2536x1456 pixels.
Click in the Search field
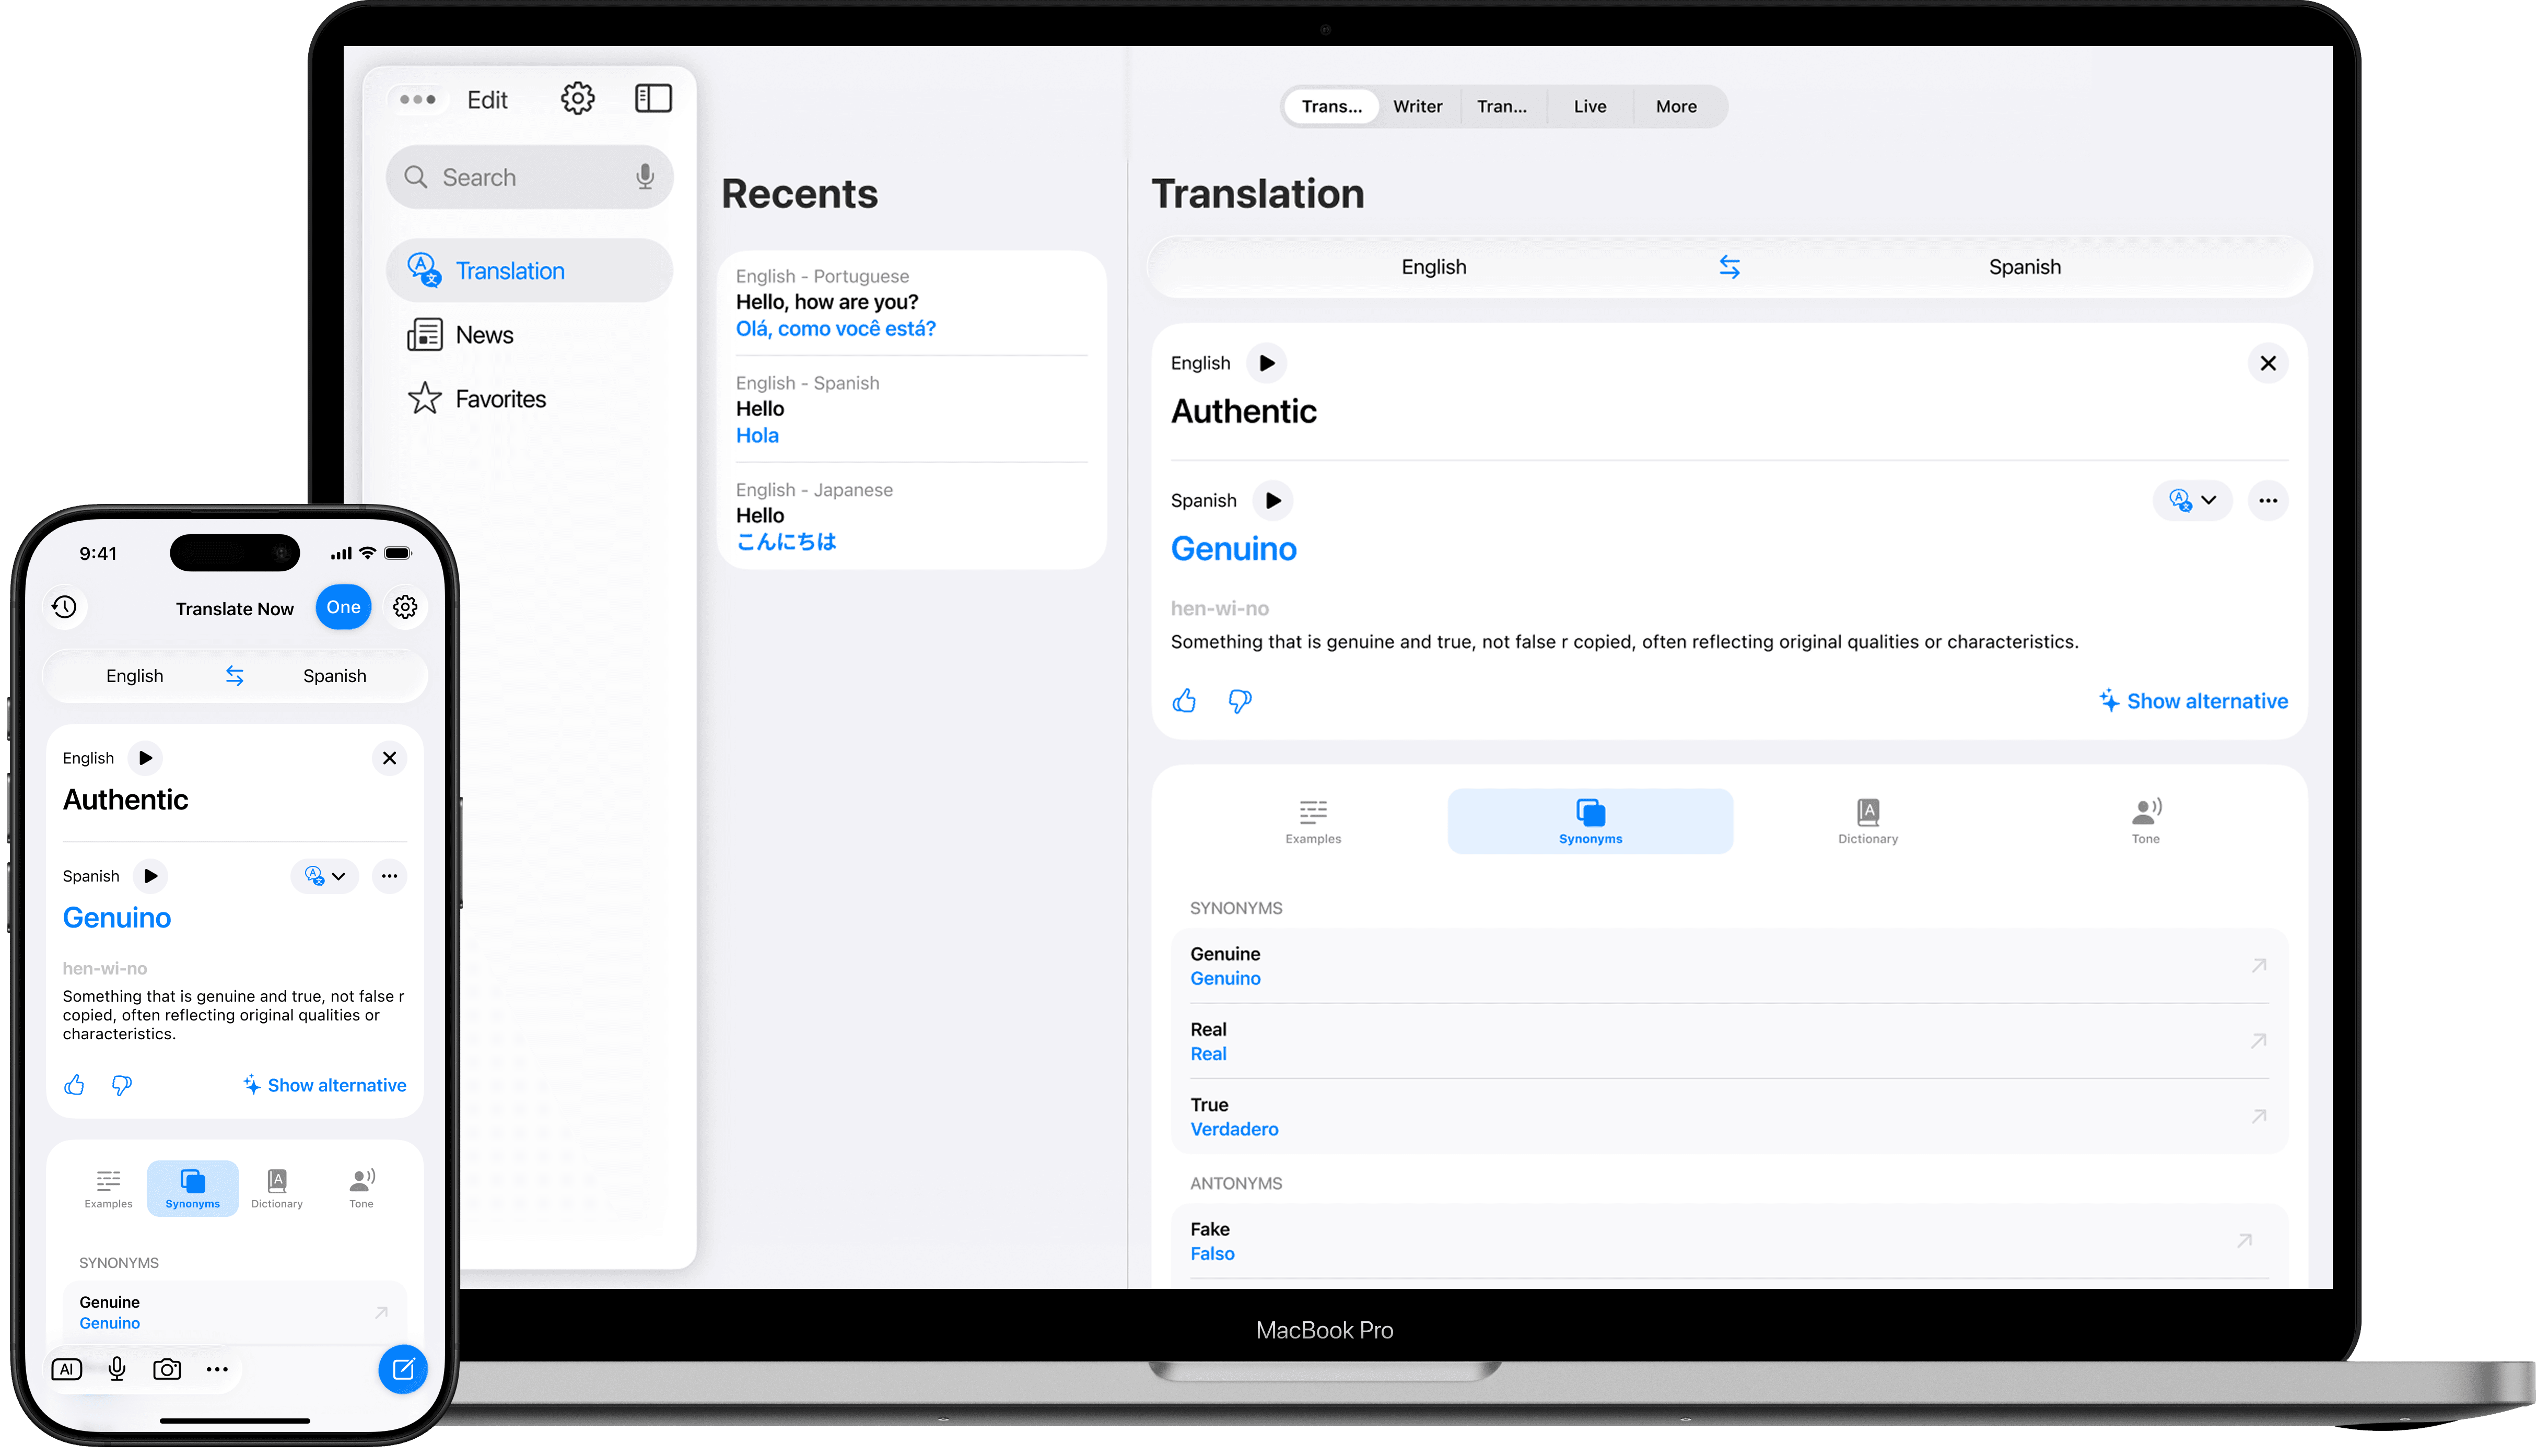pyautogui.click(x=520, y=177)
